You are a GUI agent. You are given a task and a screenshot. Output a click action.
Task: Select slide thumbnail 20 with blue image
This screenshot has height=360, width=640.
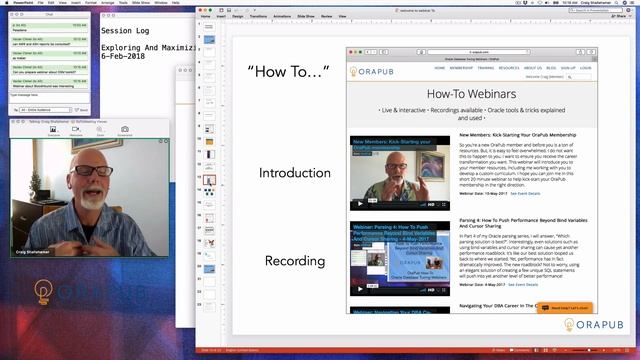click(x=209, y=269)
